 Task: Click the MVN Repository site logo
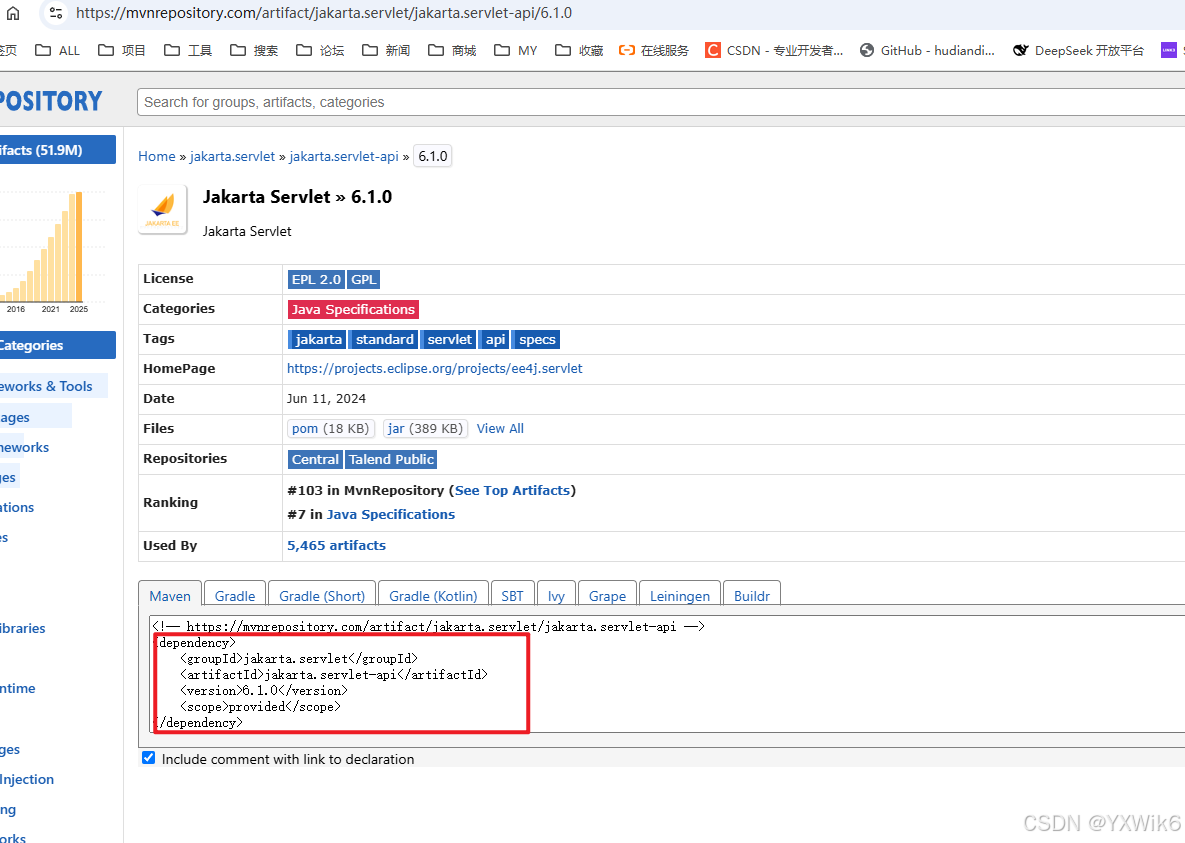pyautogui.click(x=51, y=101)
